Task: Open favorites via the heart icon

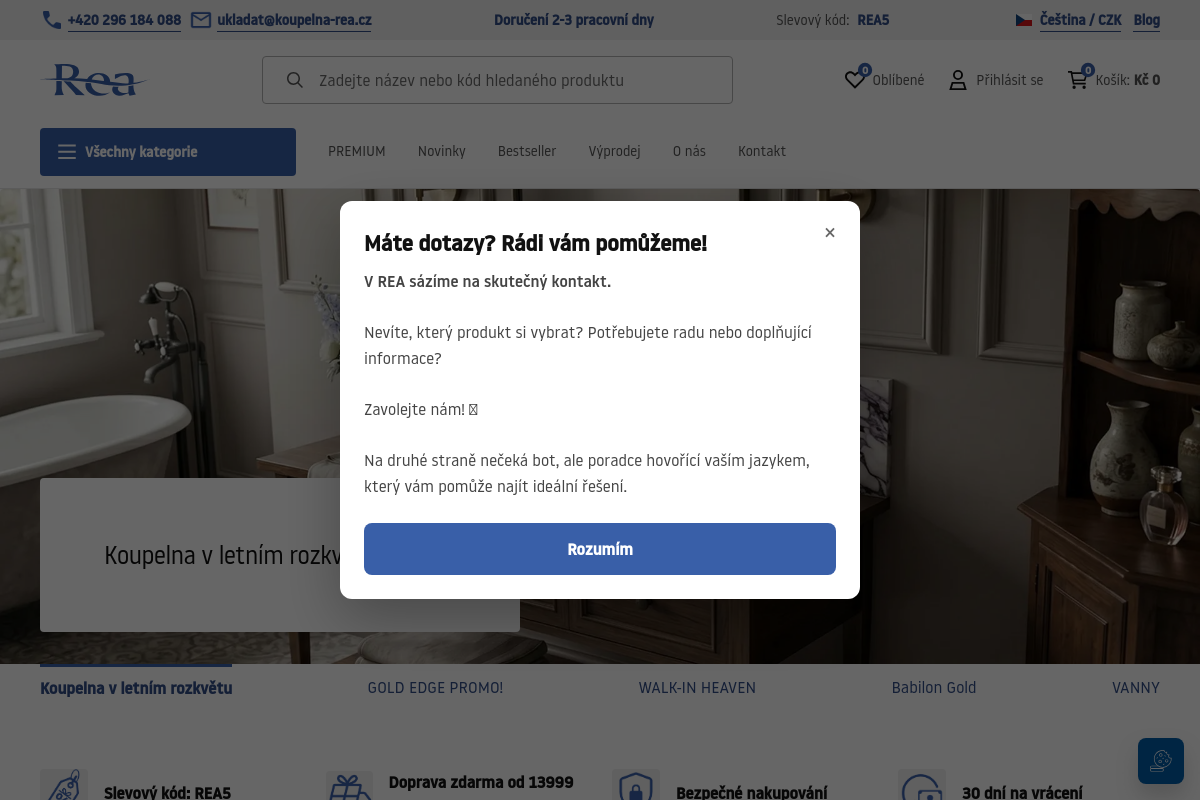Action: pos(855,79)
